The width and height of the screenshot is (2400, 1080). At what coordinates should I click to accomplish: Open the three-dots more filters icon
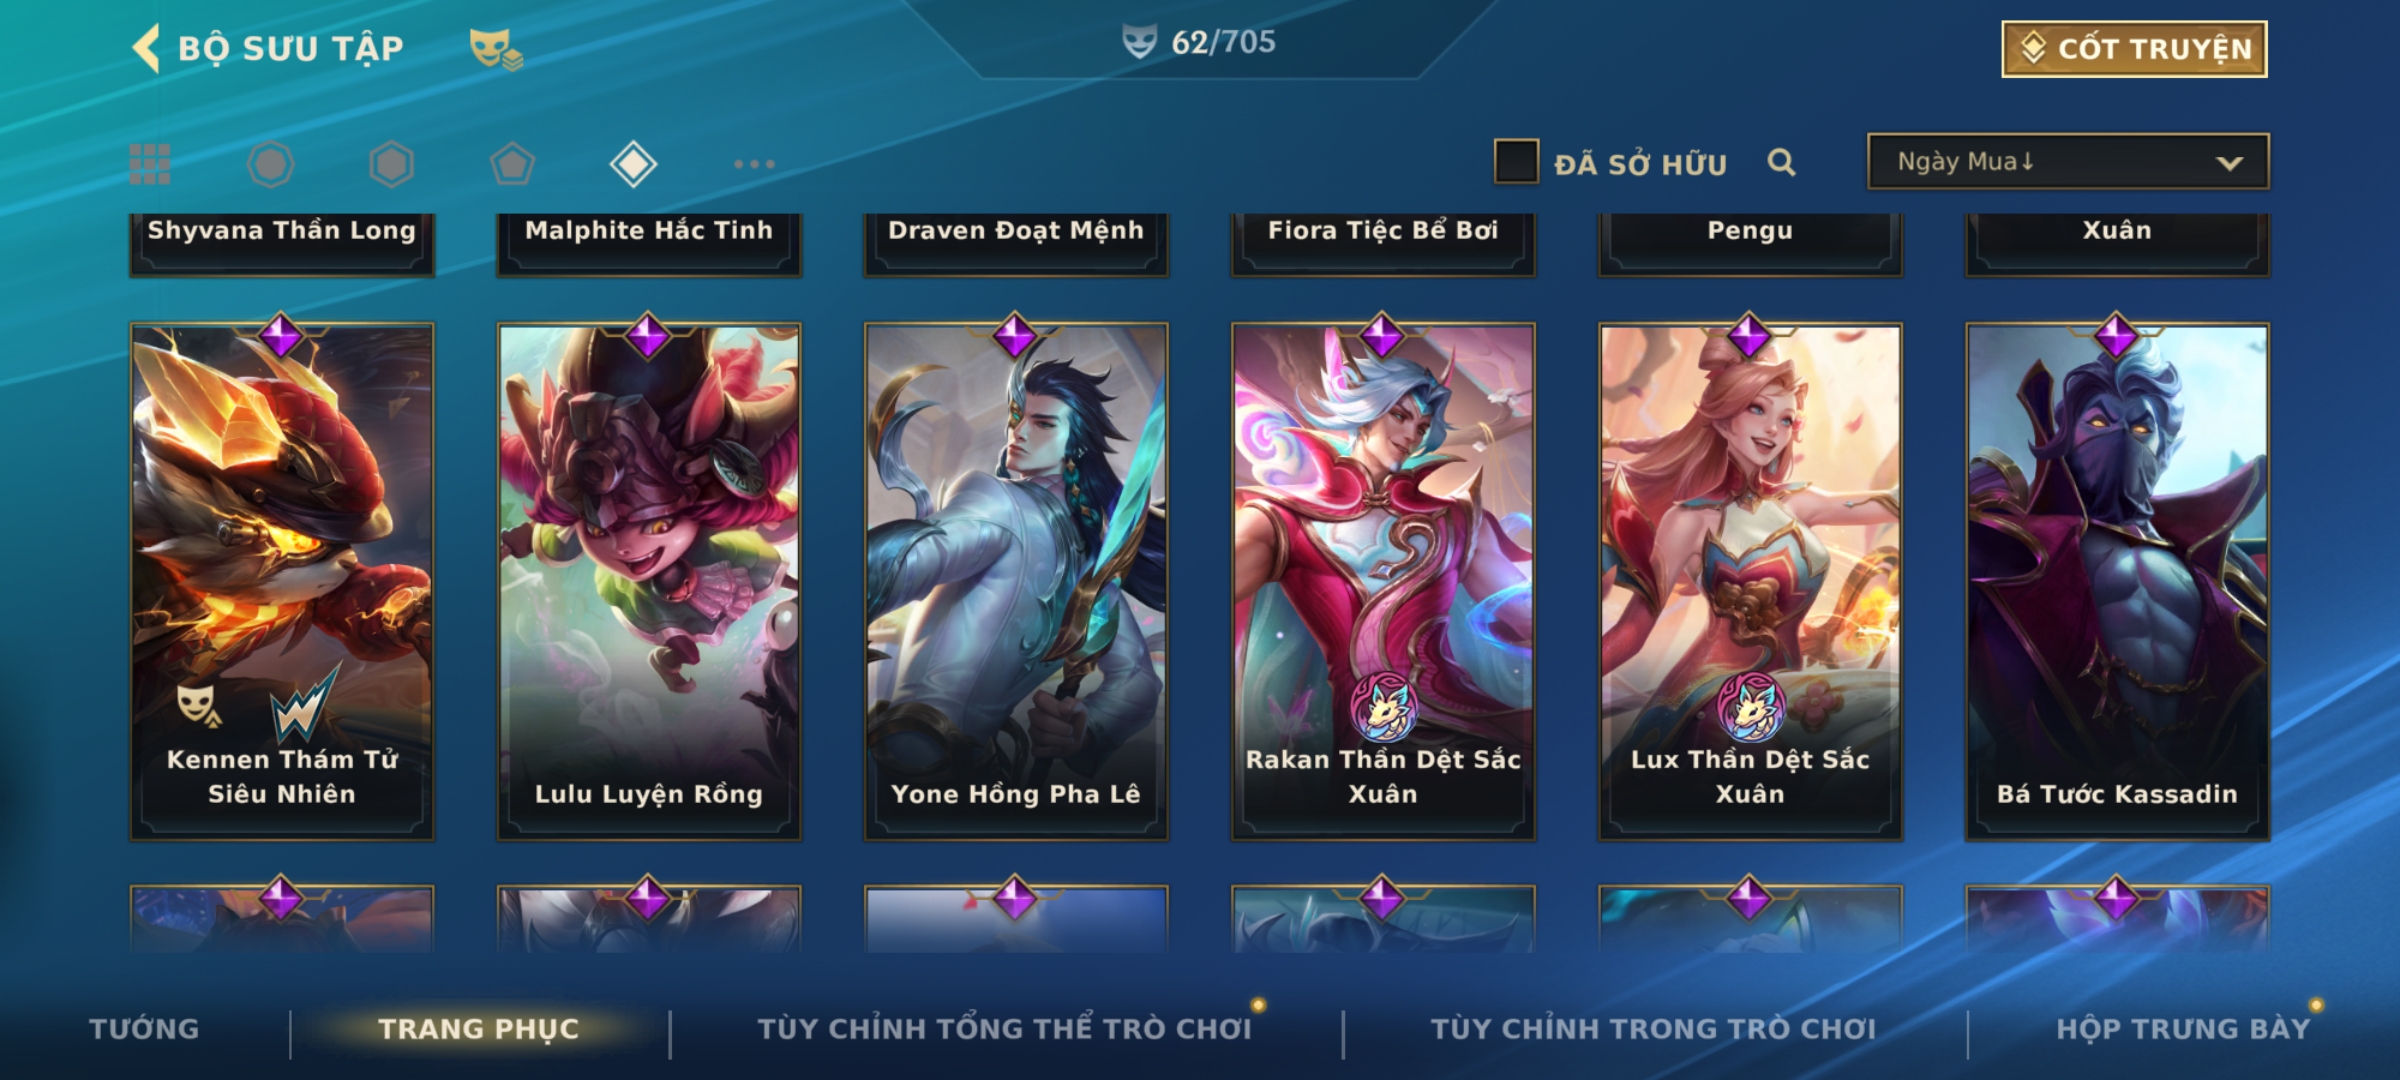pyautogui.click(x=754, y=164)
